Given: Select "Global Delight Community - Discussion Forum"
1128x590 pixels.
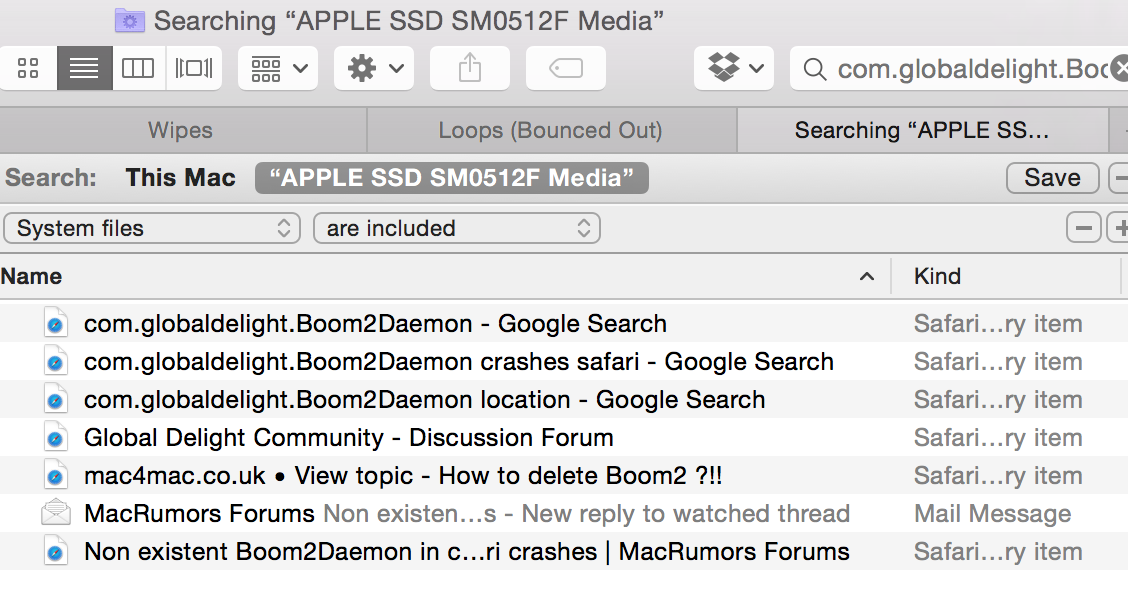Looking at the screenshot, I should click(x=564, y=438).
